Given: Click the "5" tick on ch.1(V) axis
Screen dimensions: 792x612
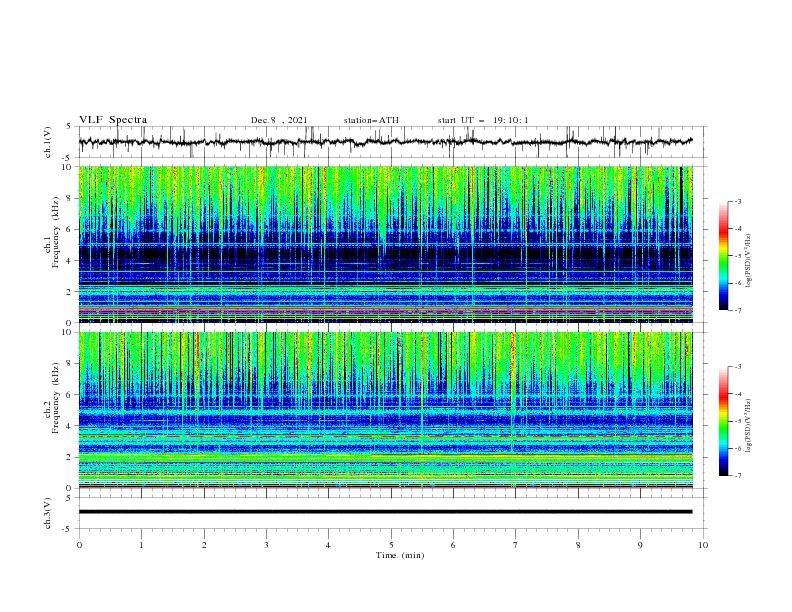Looking at the screenshot, I should pos(70,127).
